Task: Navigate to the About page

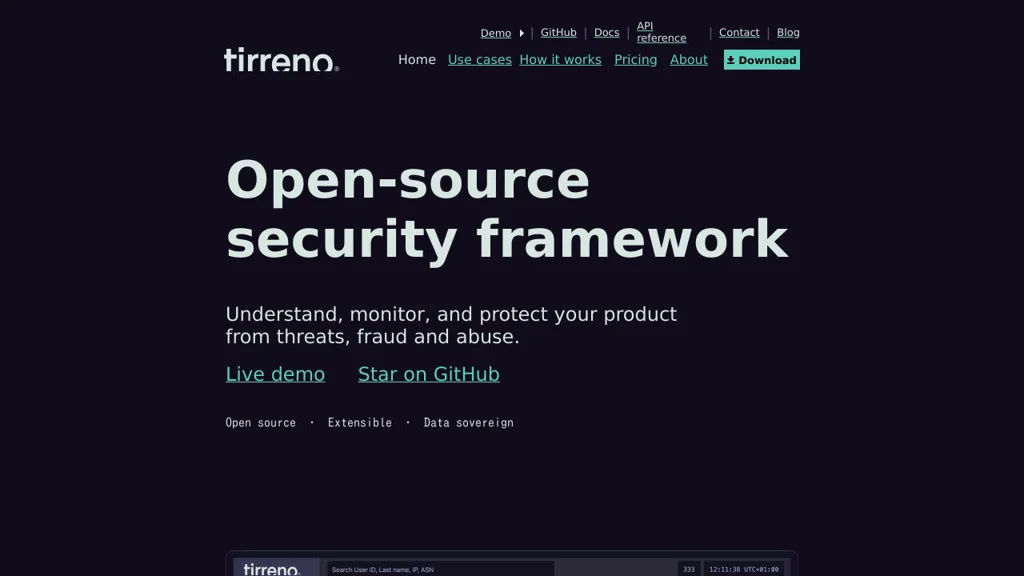Action: pyautogui.click(x=688, y=59)
